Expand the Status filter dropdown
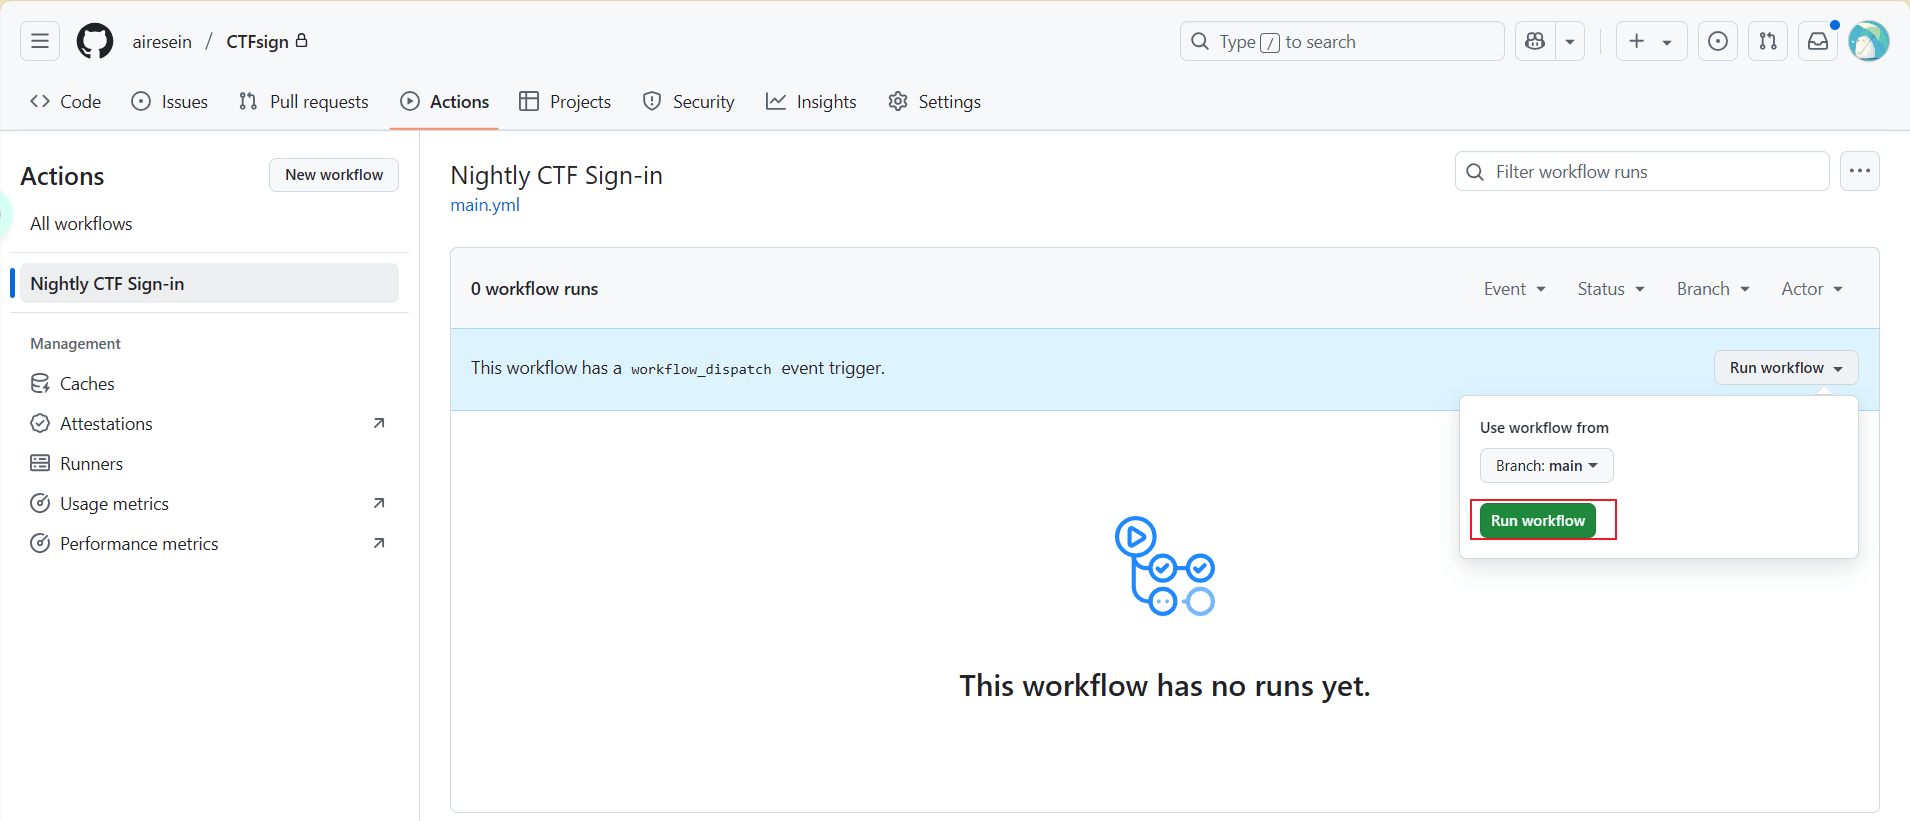The height and width of the screenshot is (821, 1910). point(1610,289)
